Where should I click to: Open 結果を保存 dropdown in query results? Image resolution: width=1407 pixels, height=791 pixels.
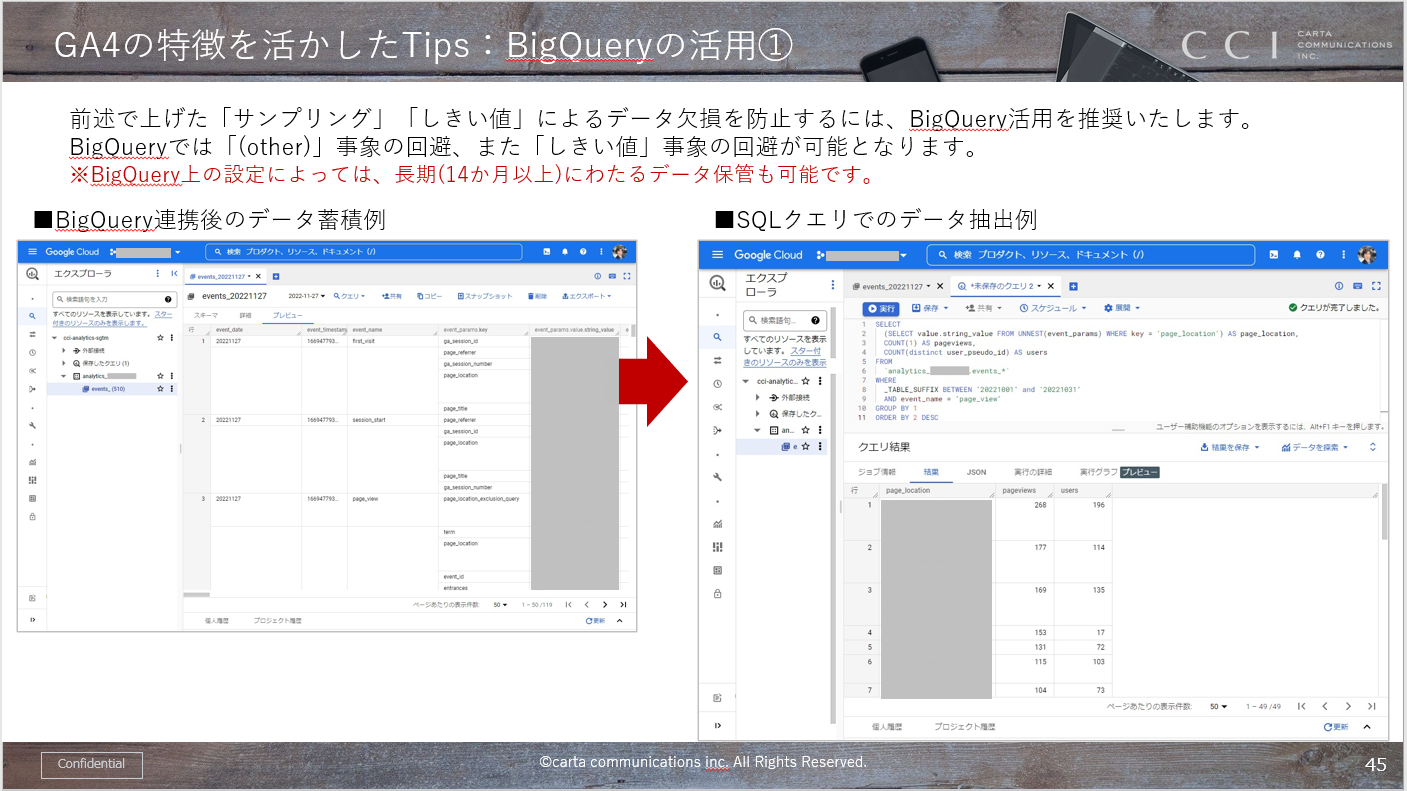pyautogui.click(x=1230, y=447)
